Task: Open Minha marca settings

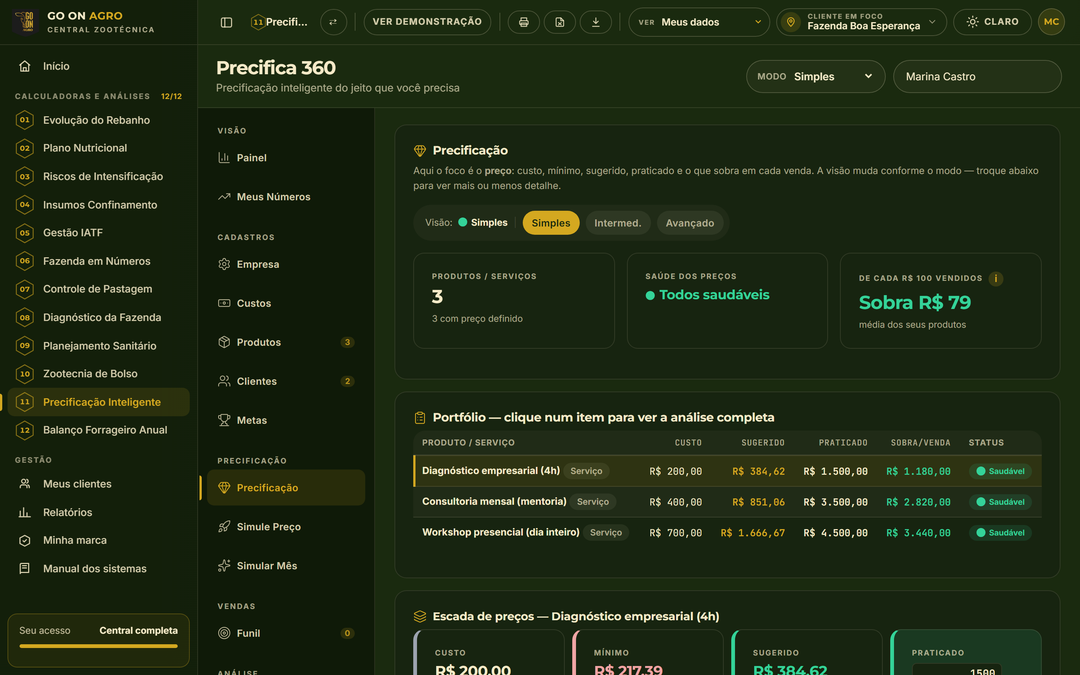Action: (x=98, y=541)
